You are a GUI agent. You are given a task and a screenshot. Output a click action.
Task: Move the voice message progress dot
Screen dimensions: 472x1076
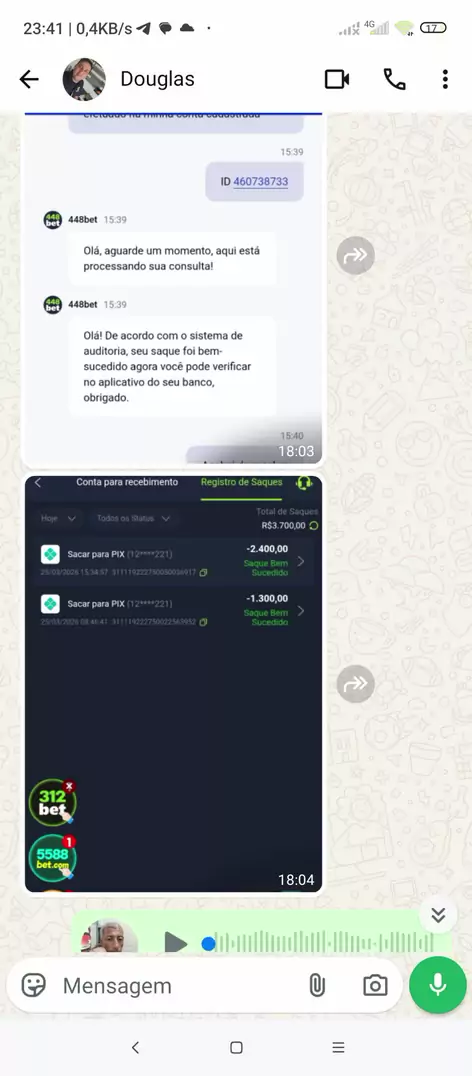coord(209,944)
